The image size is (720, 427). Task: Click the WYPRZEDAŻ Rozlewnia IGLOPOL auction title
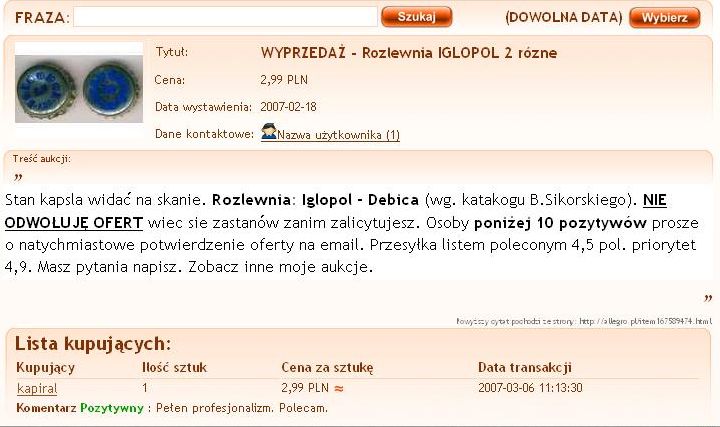pyautogui.click(x=408, y=52)
